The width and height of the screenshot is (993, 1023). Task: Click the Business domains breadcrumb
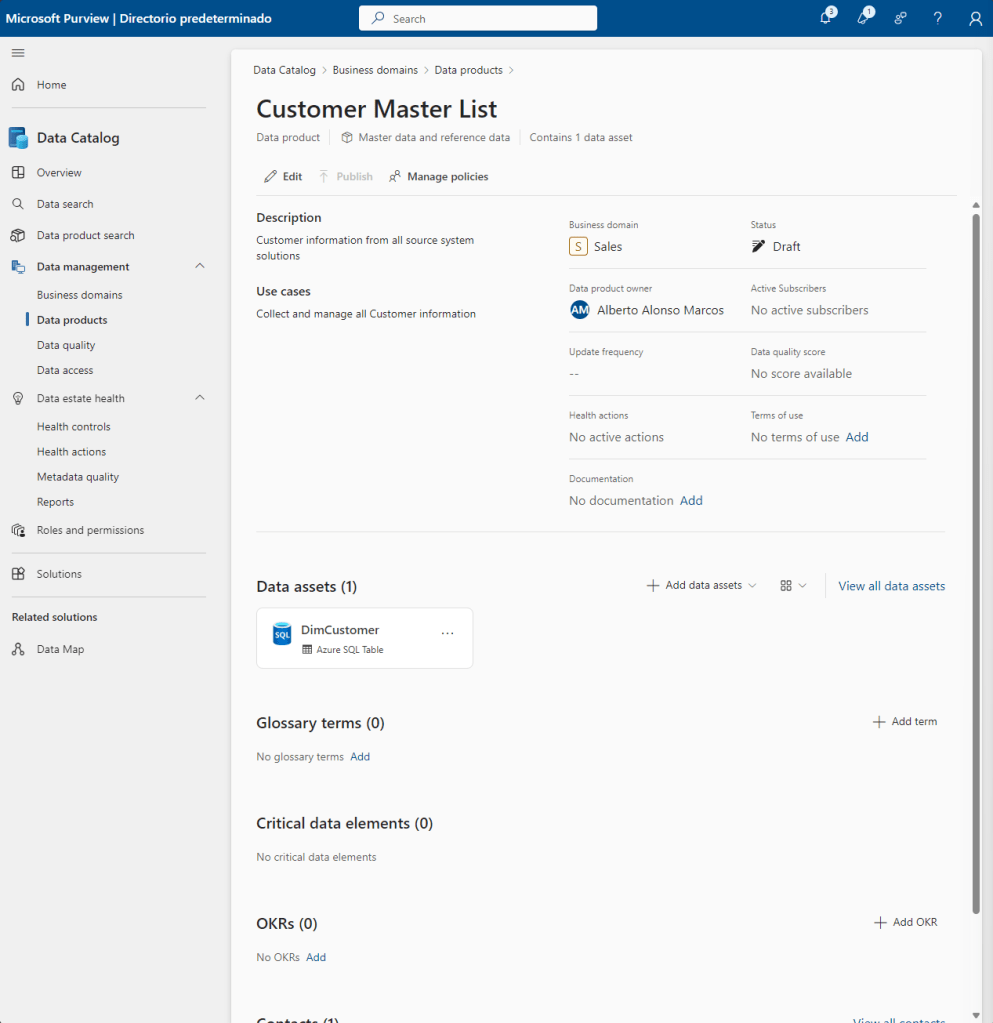coord(377,70)
